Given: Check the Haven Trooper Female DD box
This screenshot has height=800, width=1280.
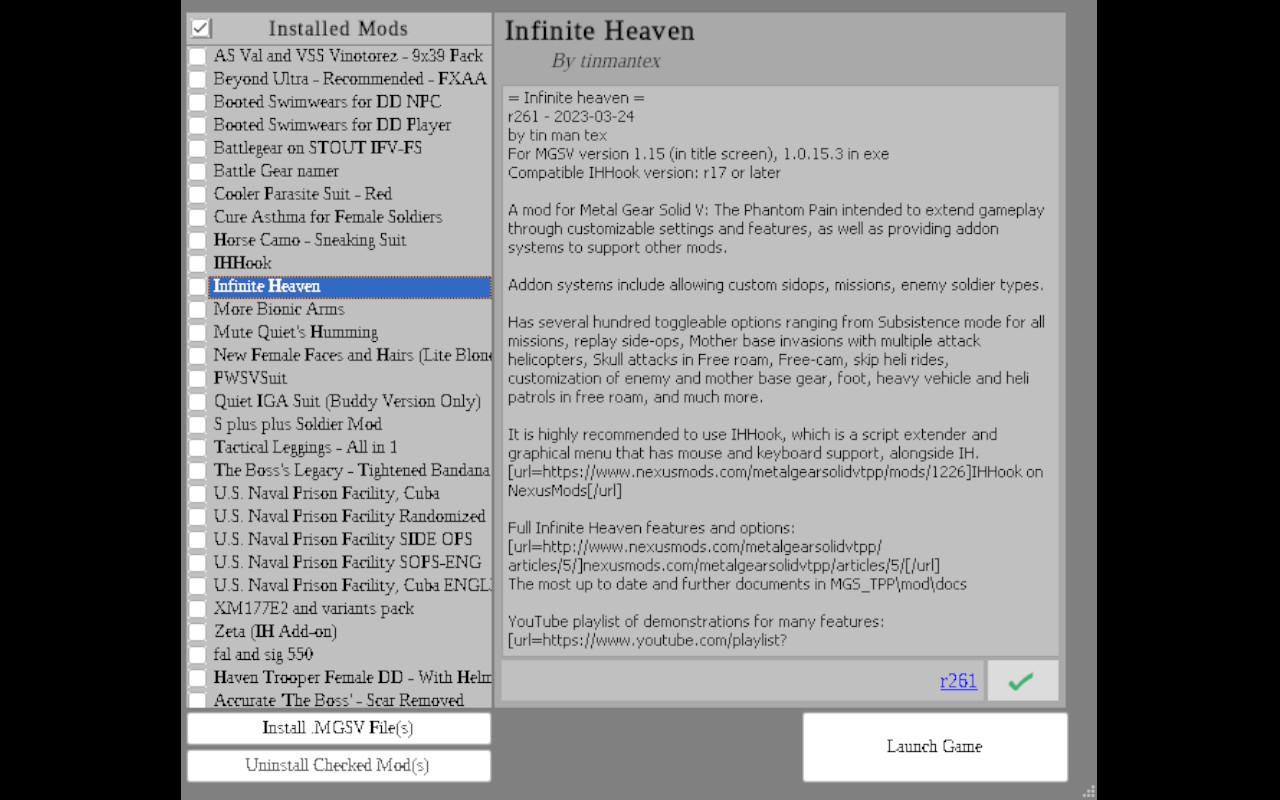Looking at the screenshot, I should pos(197,677).
